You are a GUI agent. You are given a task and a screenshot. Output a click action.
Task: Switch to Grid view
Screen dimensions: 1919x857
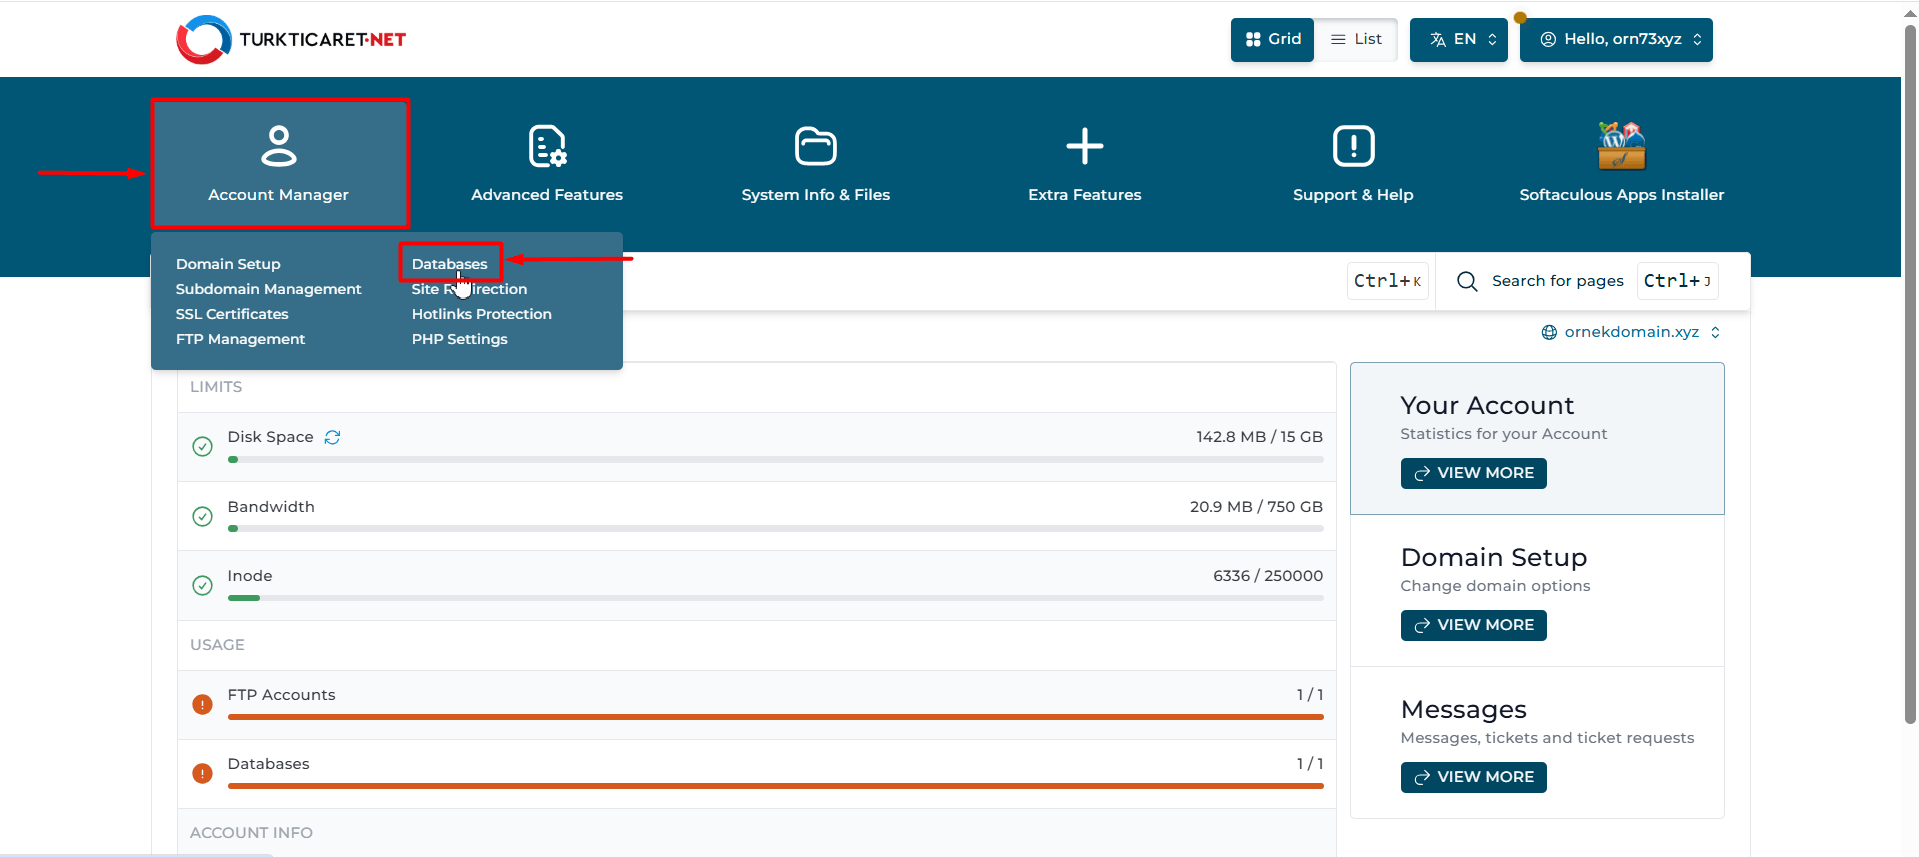(x=1272, y=39)
